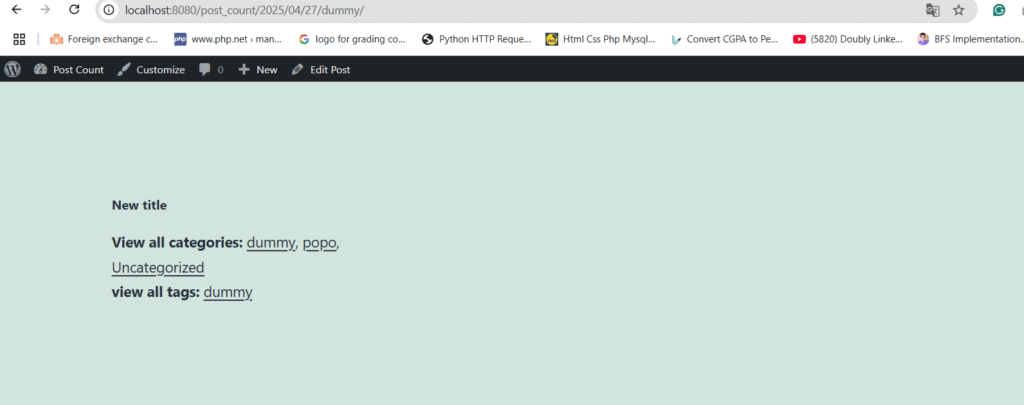
Task: Open the dummy tag link
Action: [228, 293]
